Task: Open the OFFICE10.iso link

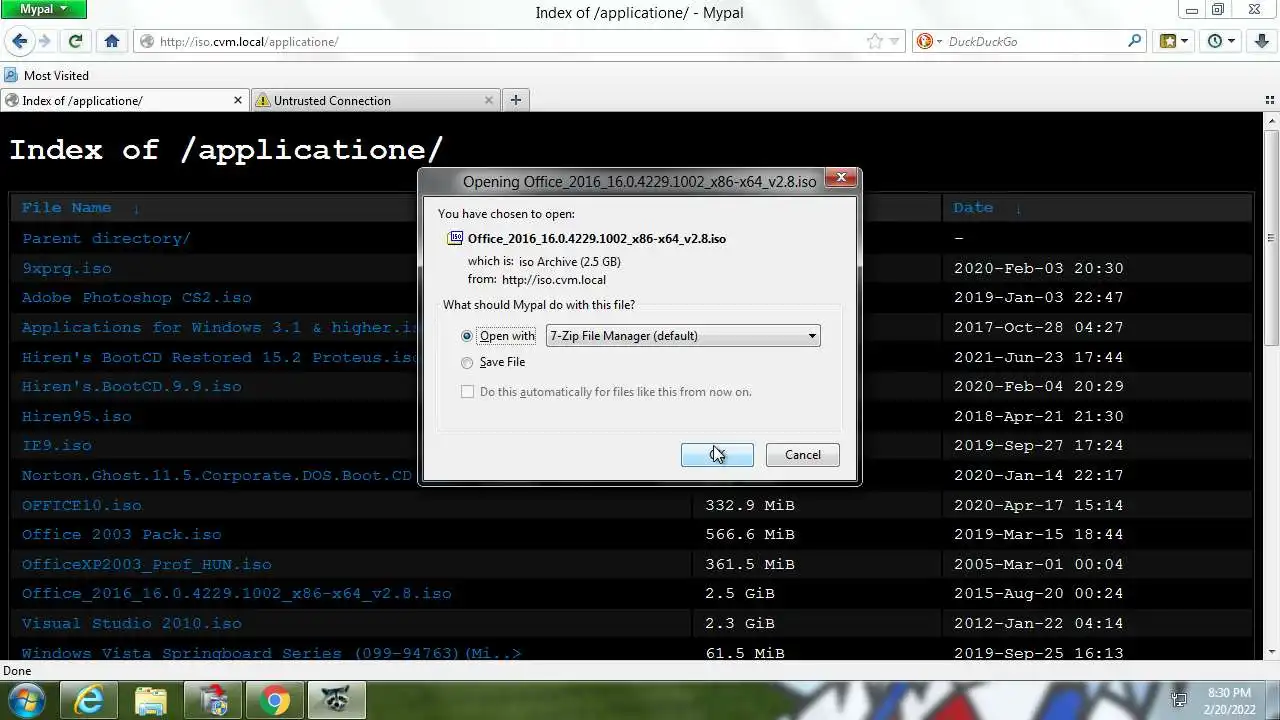Action: tap(82, 505)
